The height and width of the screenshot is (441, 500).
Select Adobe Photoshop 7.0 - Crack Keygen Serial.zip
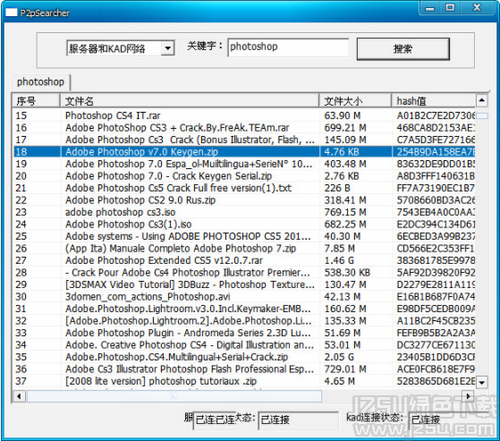tap(244, 176)
